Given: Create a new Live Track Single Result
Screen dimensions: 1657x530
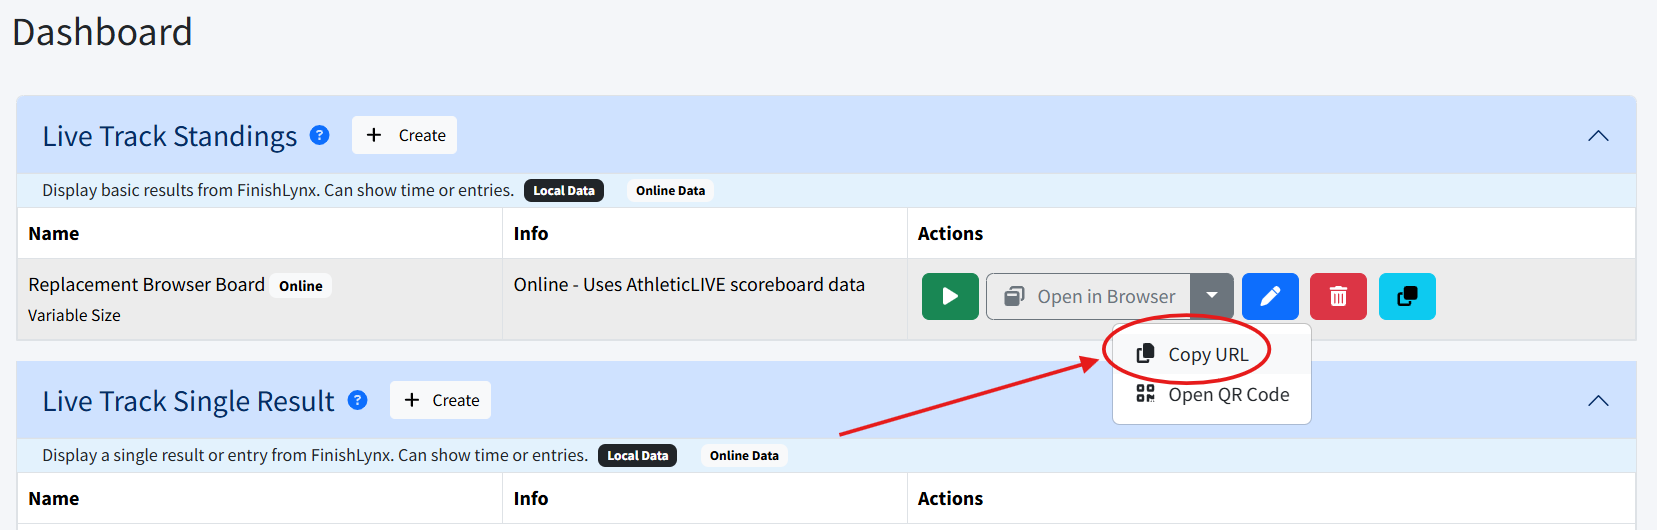Looking at the screenshot, I should tap(441, 400).
